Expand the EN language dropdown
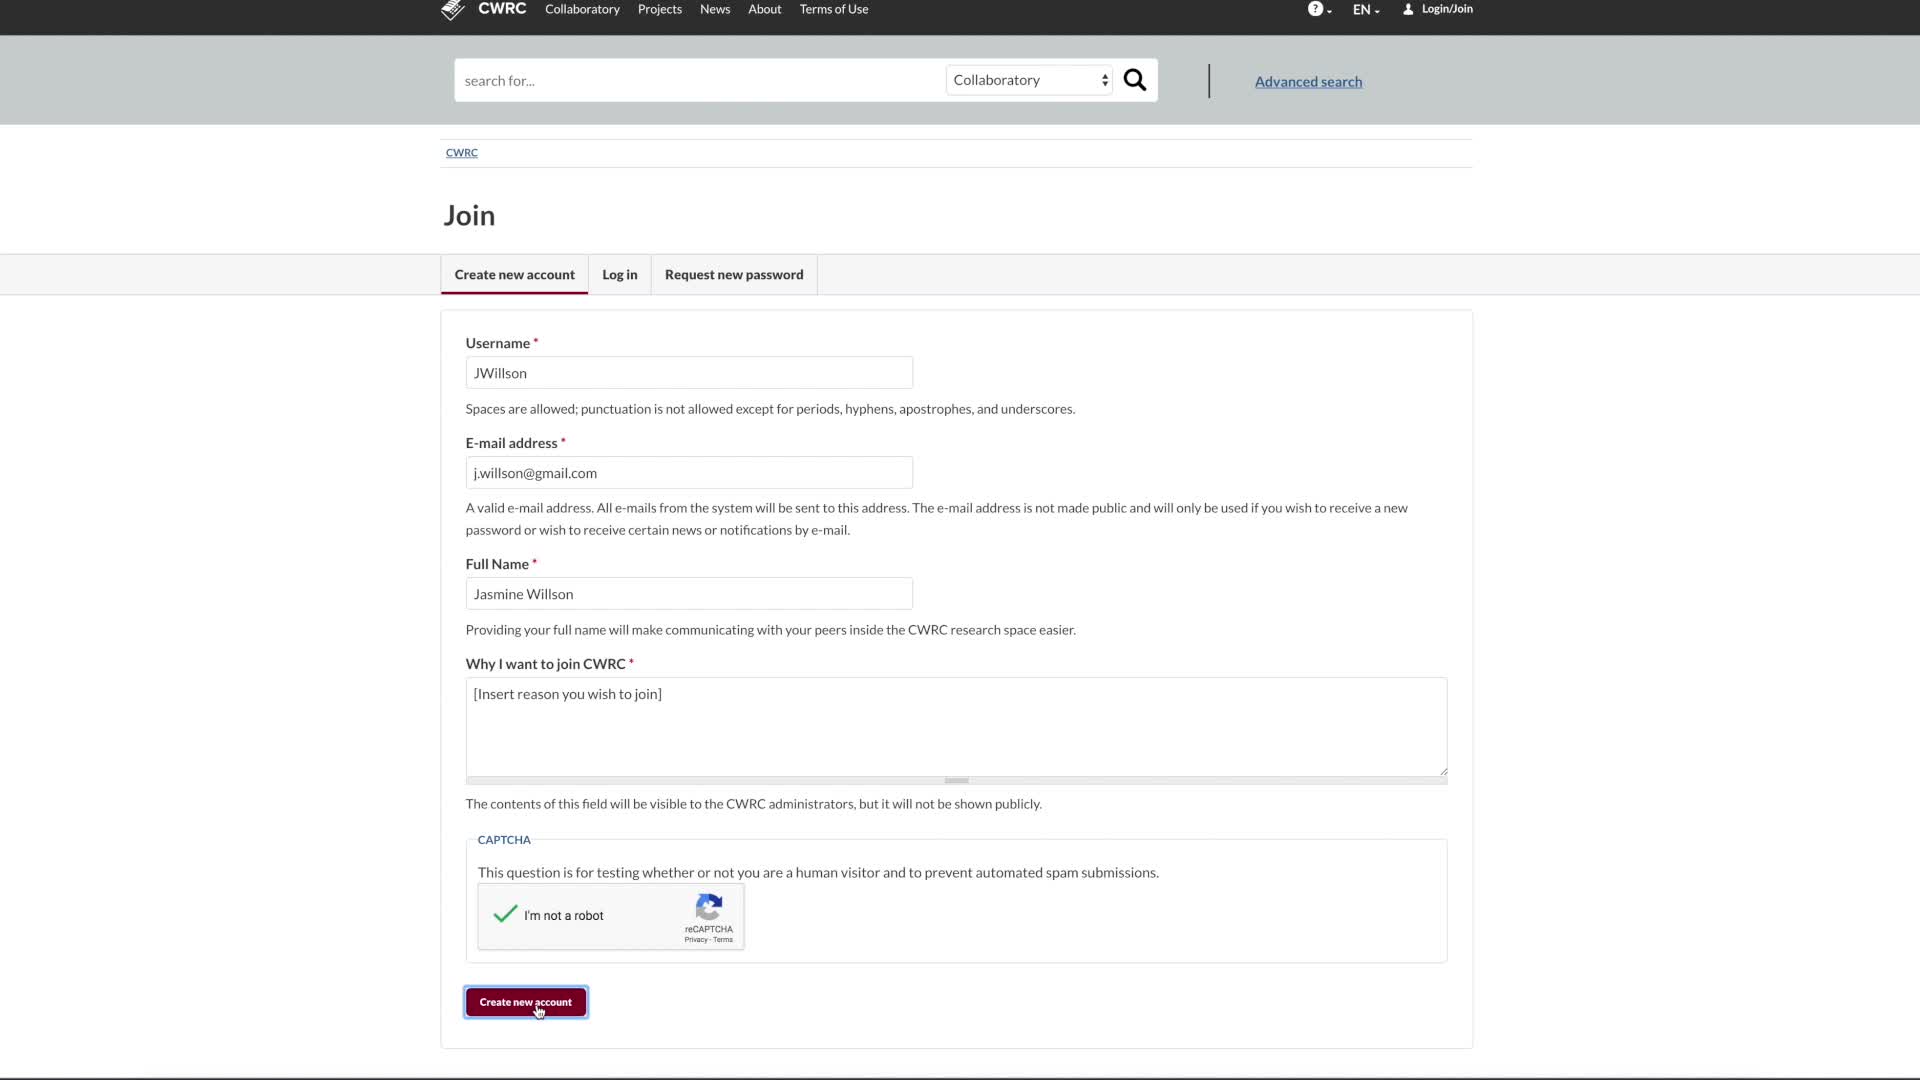 click(x=1366, y=9)
